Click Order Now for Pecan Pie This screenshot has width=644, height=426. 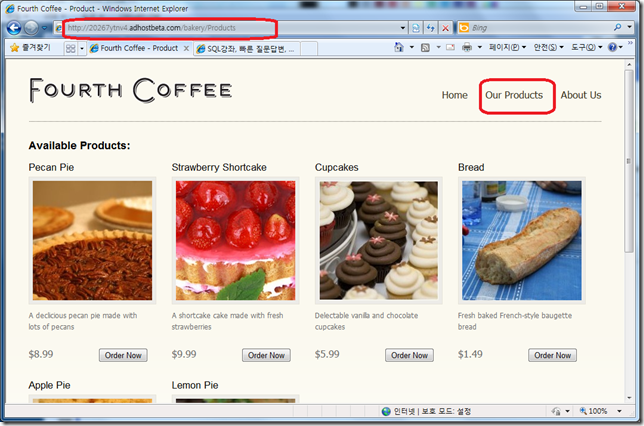click(x=123, y=355)
